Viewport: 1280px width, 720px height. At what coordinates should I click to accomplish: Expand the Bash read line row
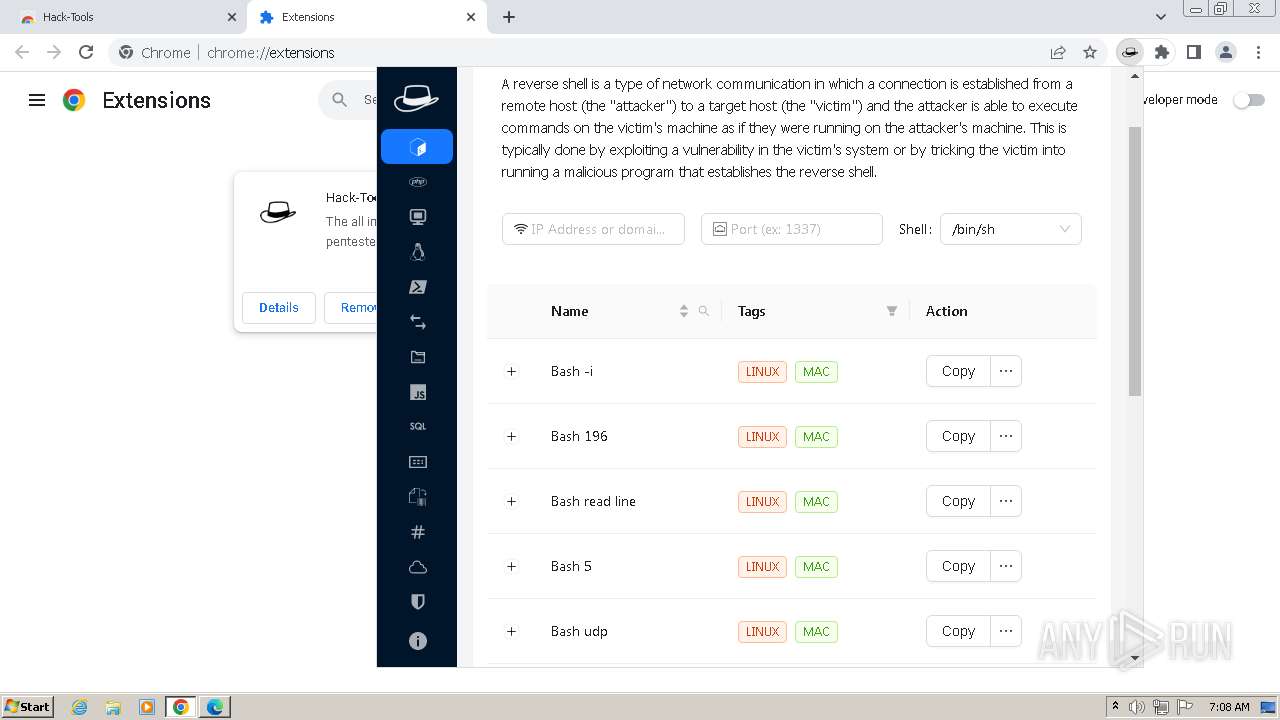[x=511, y=501]
